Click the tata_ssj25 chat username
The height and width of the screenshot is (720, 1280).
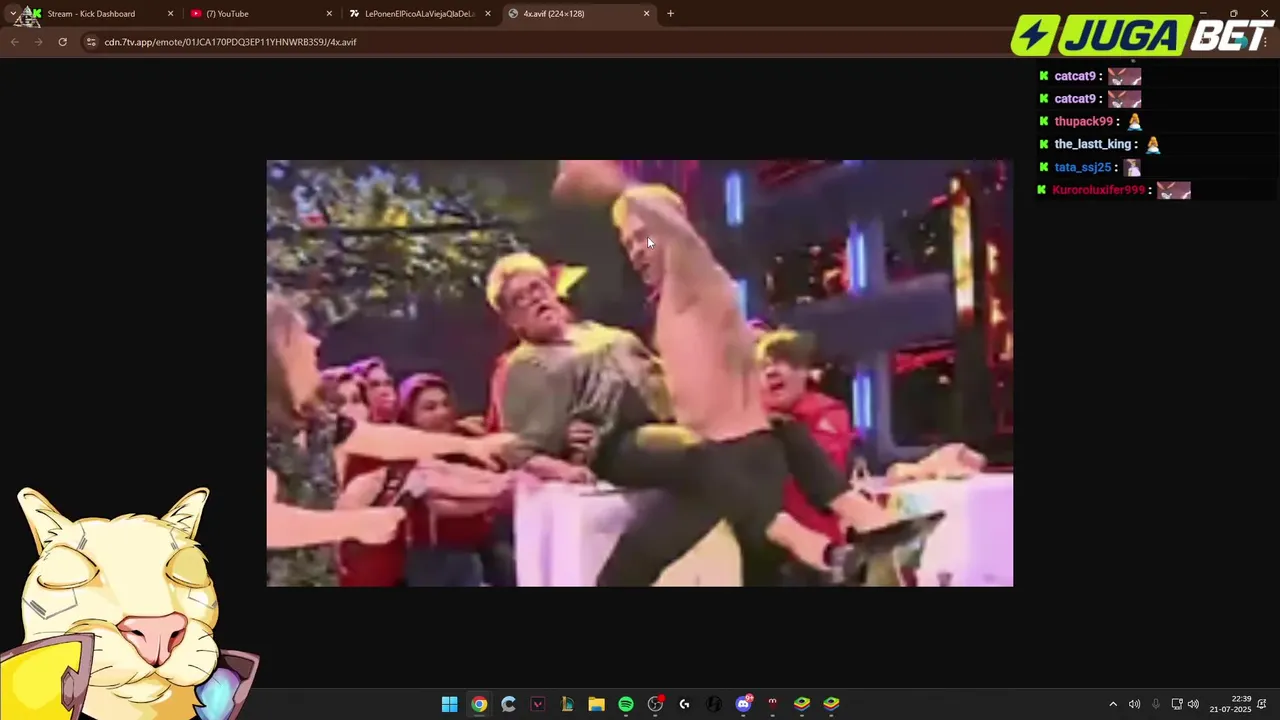tap(1082, 167)
